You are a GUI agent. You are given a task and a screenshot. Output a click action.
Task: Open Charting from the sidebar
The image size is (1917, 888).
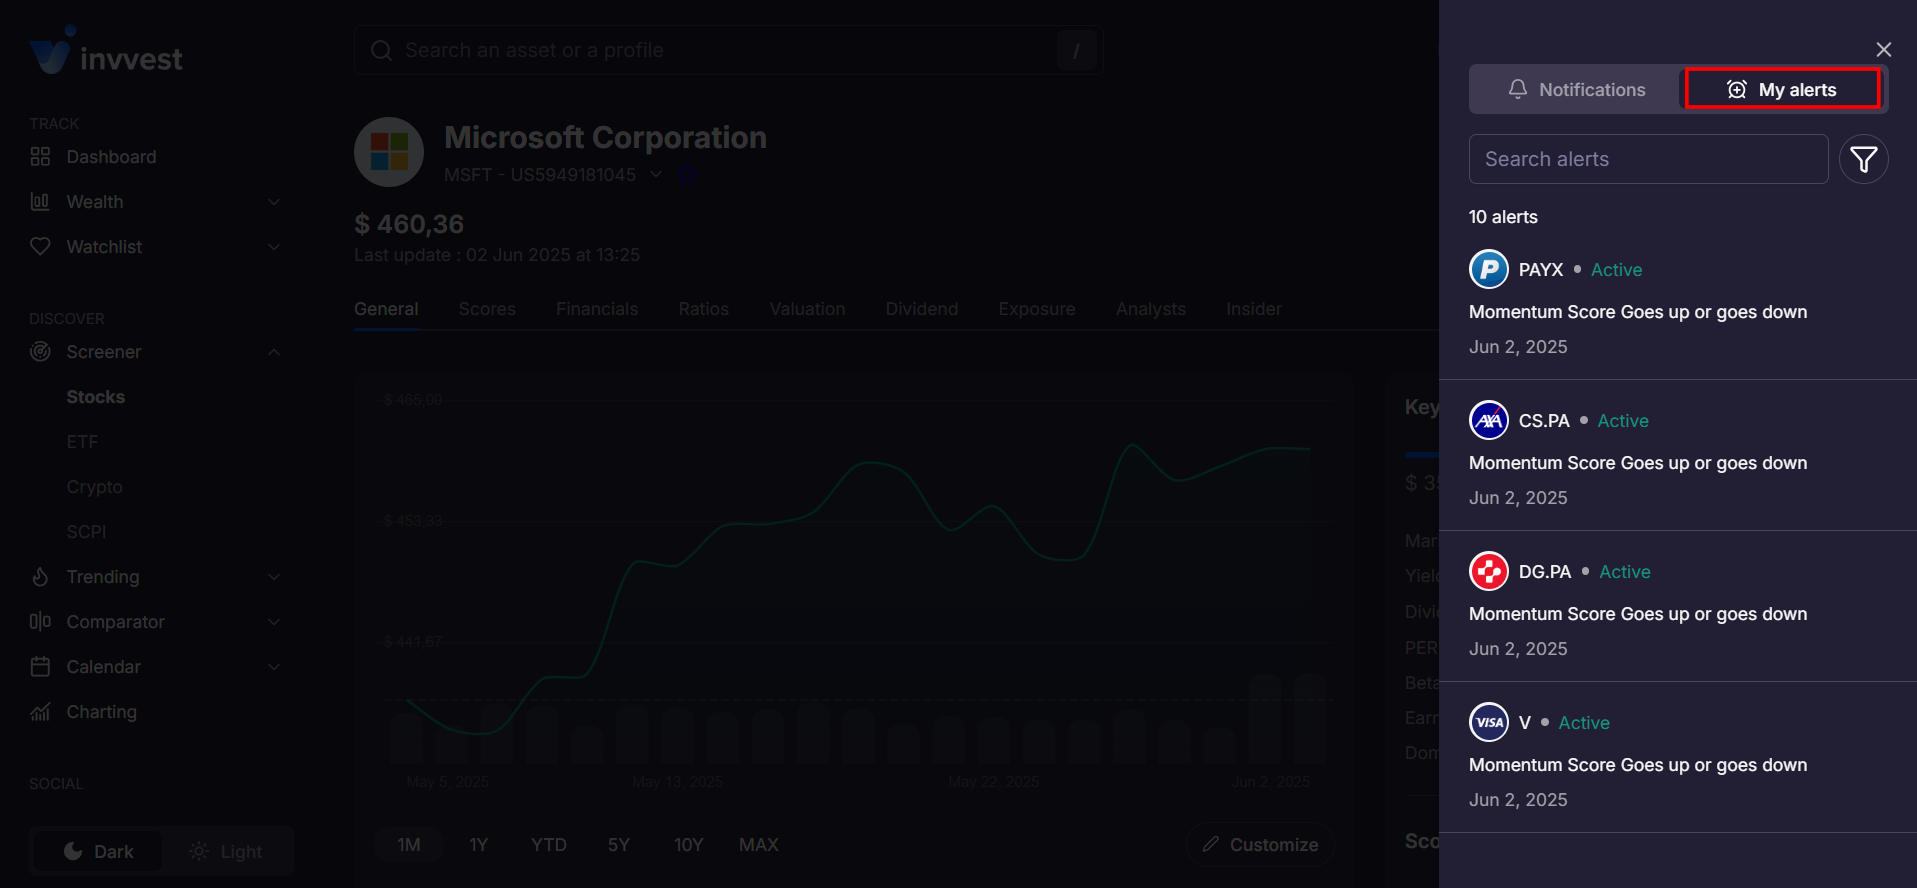pos(101,712)
